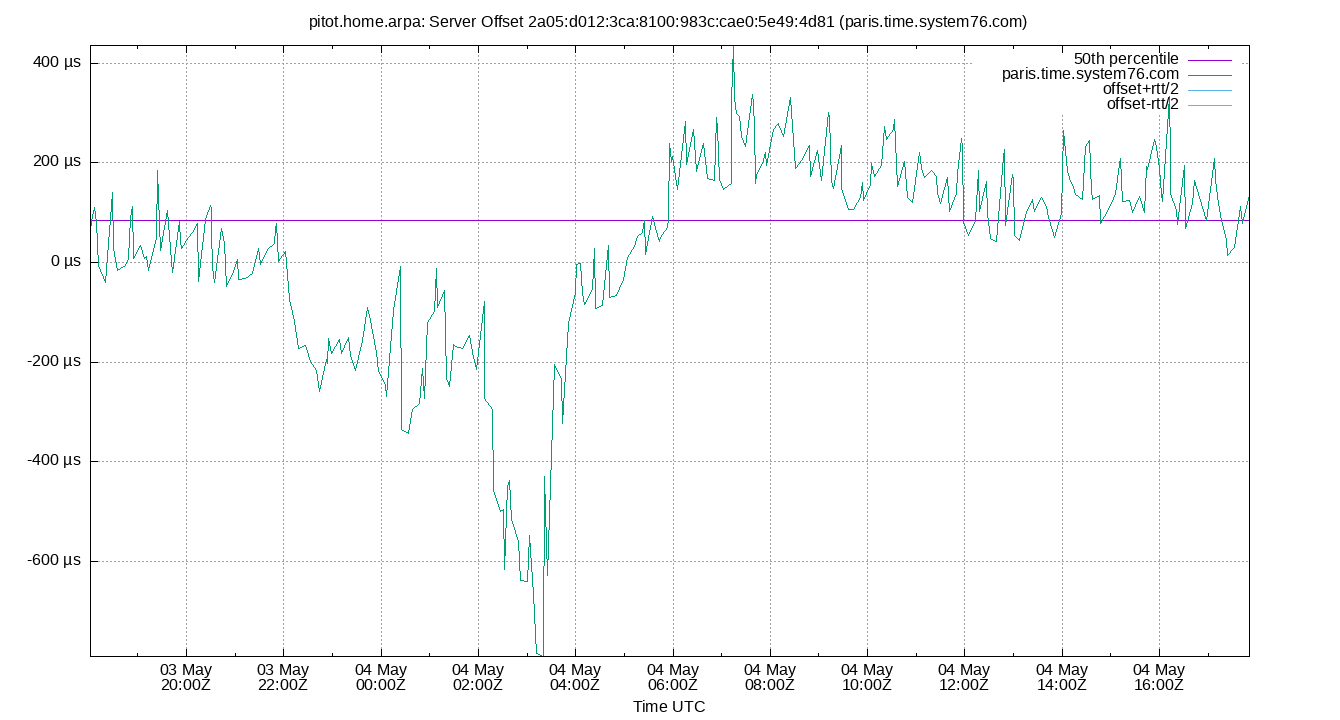Click the '04 May 10:00Z' x-axis label
Image resolution: width=1340 pixels, height=720 pixels.
(x=867, y=677)
